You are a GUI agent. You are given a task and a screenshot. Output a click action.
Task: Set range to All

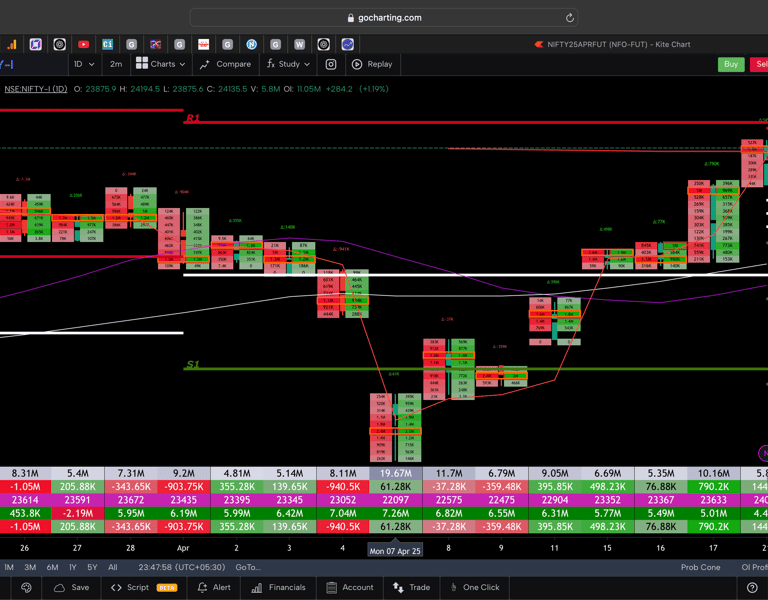(113, 567)
